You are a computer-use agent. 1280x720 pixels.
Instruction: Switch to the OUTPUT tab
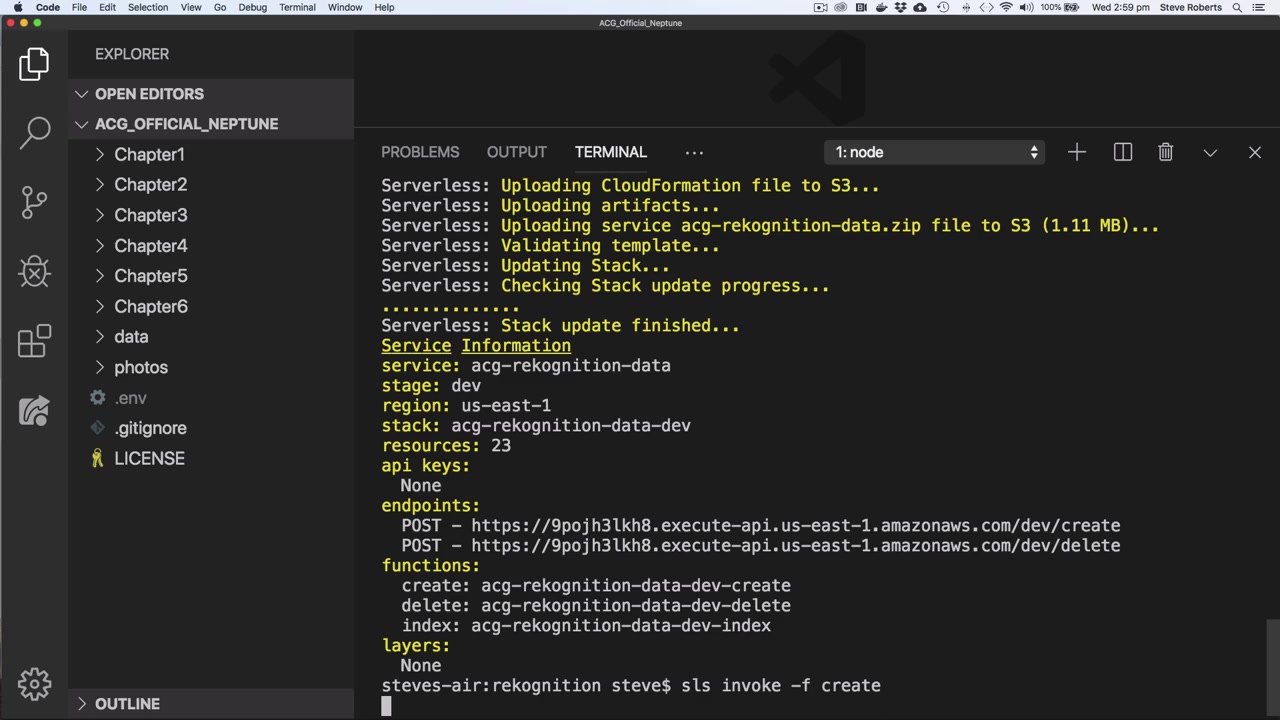point(516,152)
